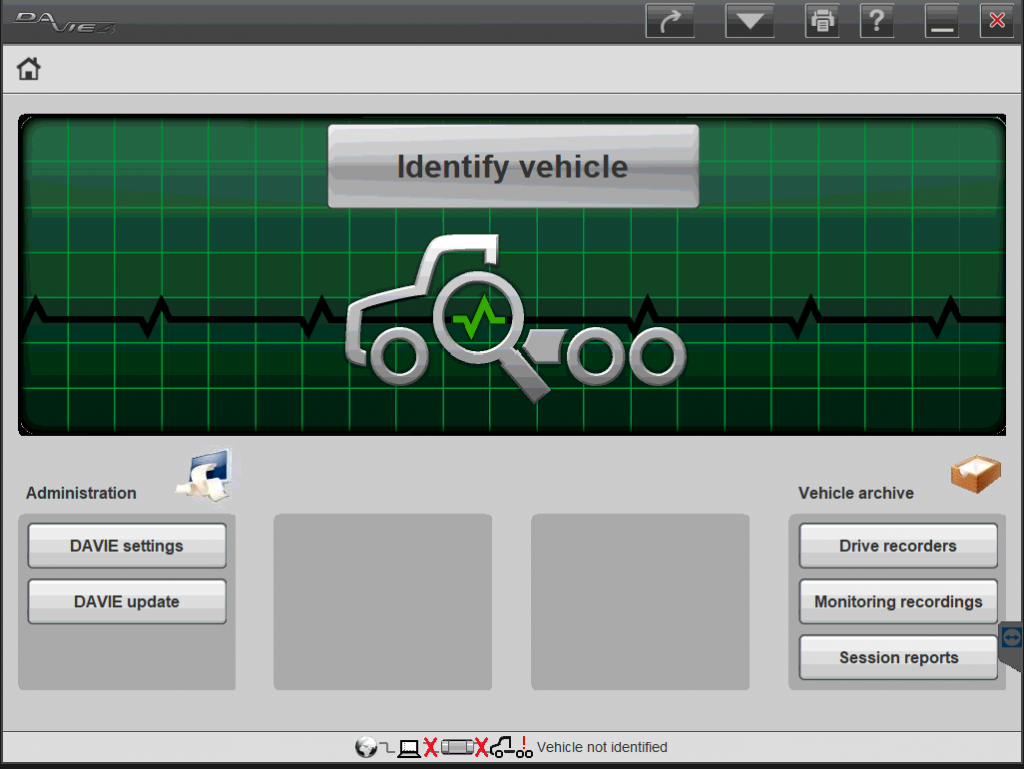
Task: Open Drive recorders
Action: 898,546
